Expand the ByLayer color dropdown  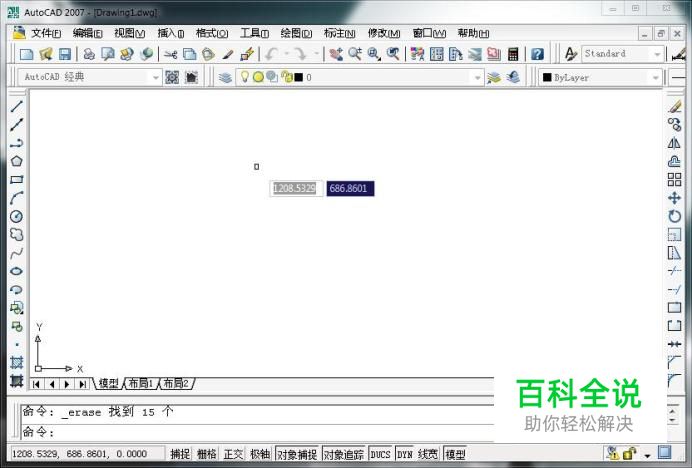click(656, 78)
